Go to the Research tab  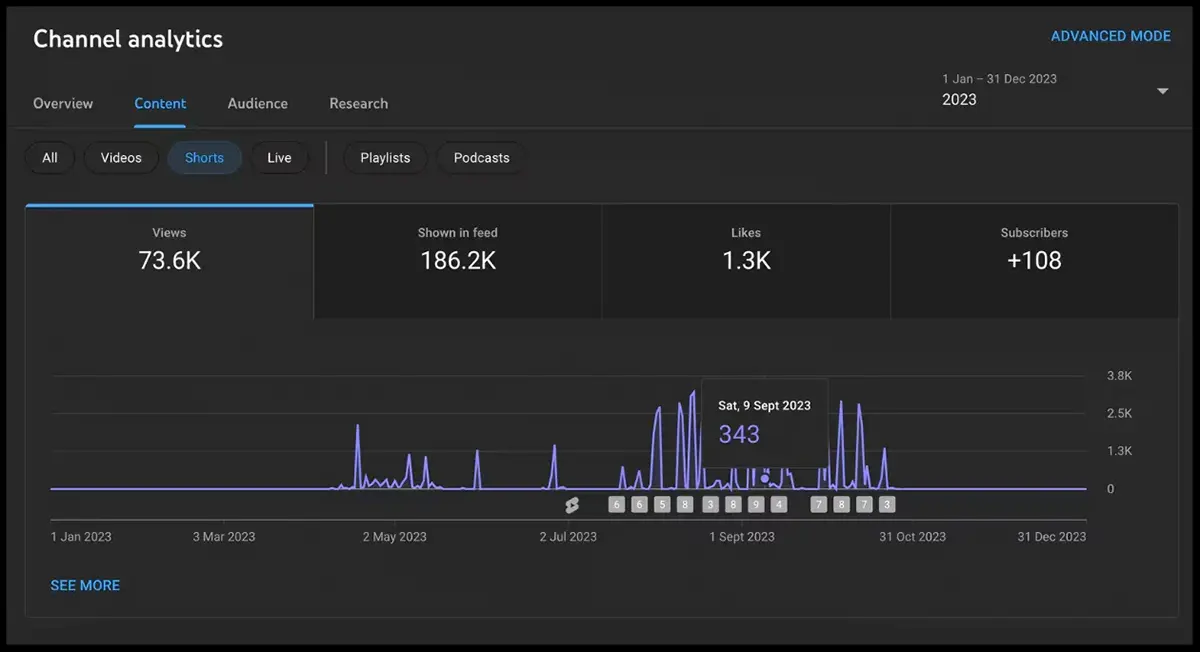pyautogui.click(x=358, y=104)
